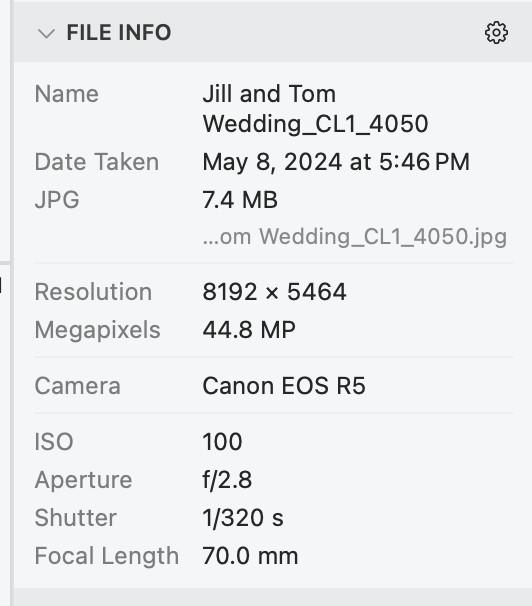The width and height of the screenshot is (532, 606).
Task: Click the shutter value 1/320 s
Action: pyautogui.click(x=243, y=517)
